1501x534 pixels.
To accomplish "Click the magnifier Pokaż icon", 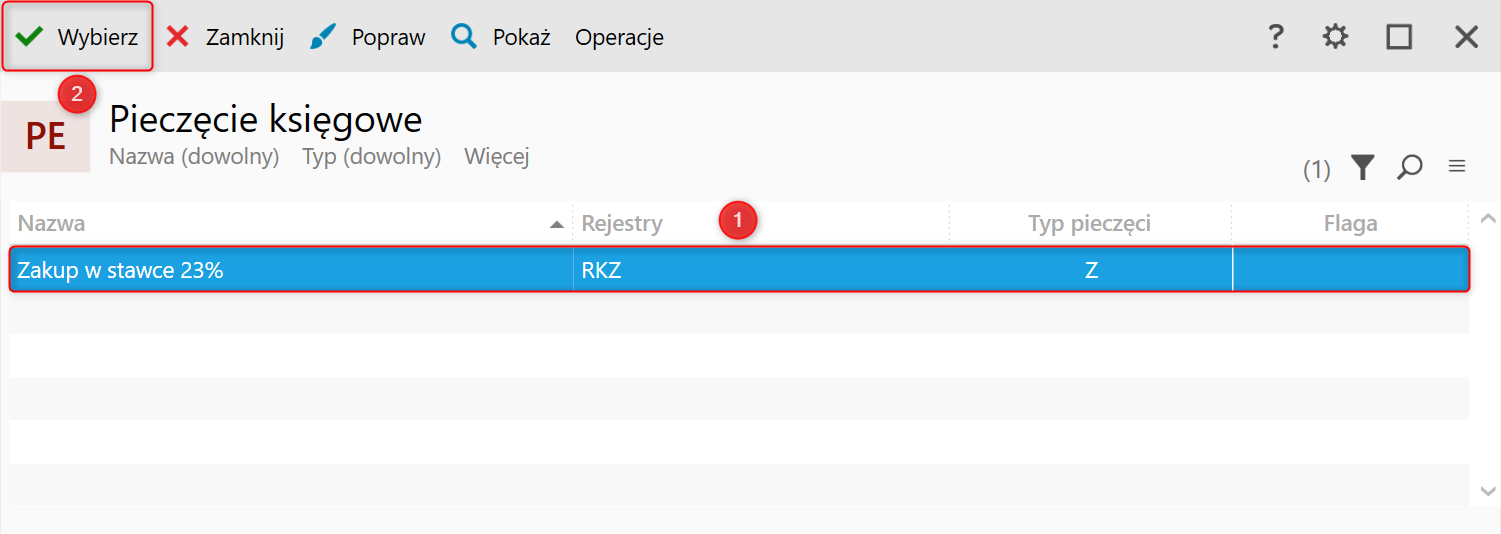I will 464,37.
